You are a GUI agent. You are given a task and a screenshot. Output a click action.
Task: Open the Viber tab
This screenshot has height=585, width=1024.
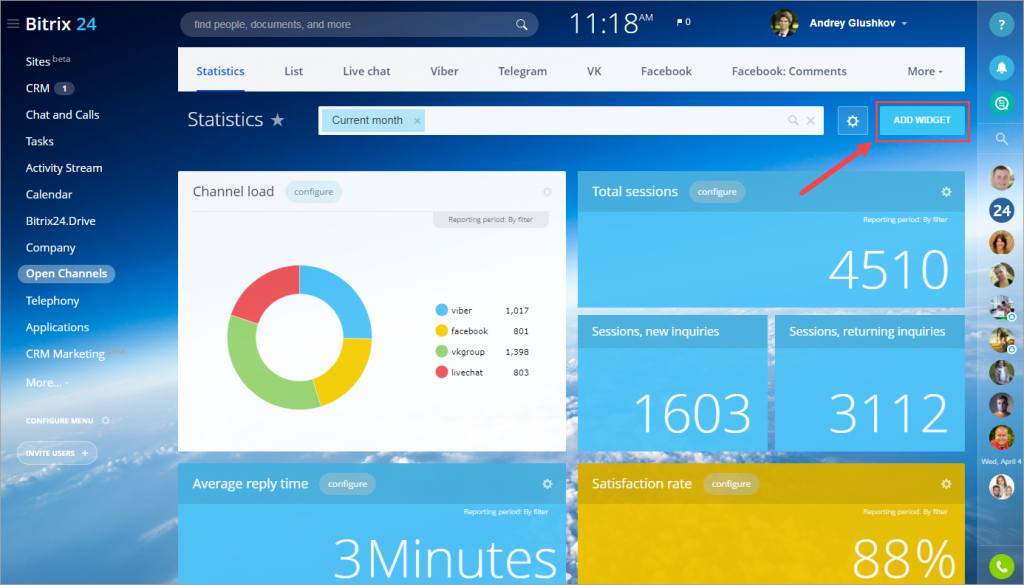(x=444, y=71)
